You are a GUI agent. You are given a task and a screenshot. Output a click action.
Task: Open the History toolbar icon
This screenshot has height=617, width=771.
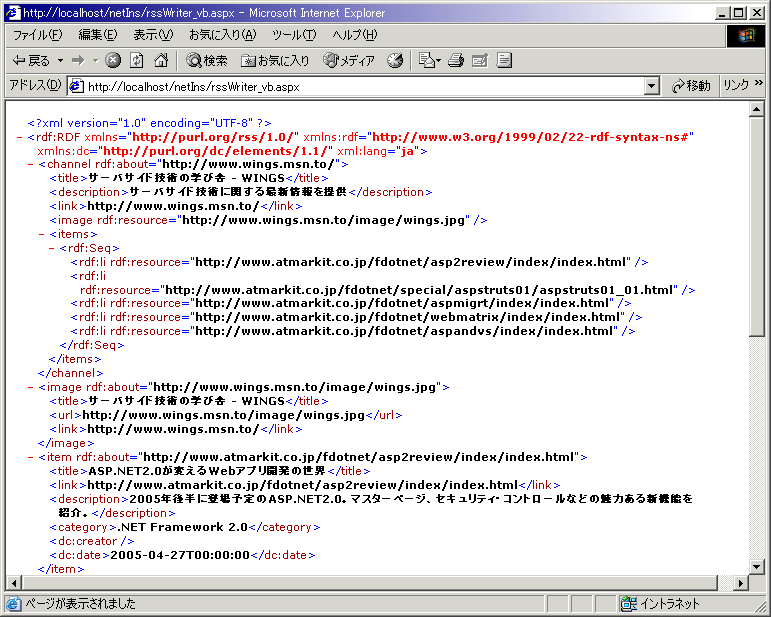[395, 60]
